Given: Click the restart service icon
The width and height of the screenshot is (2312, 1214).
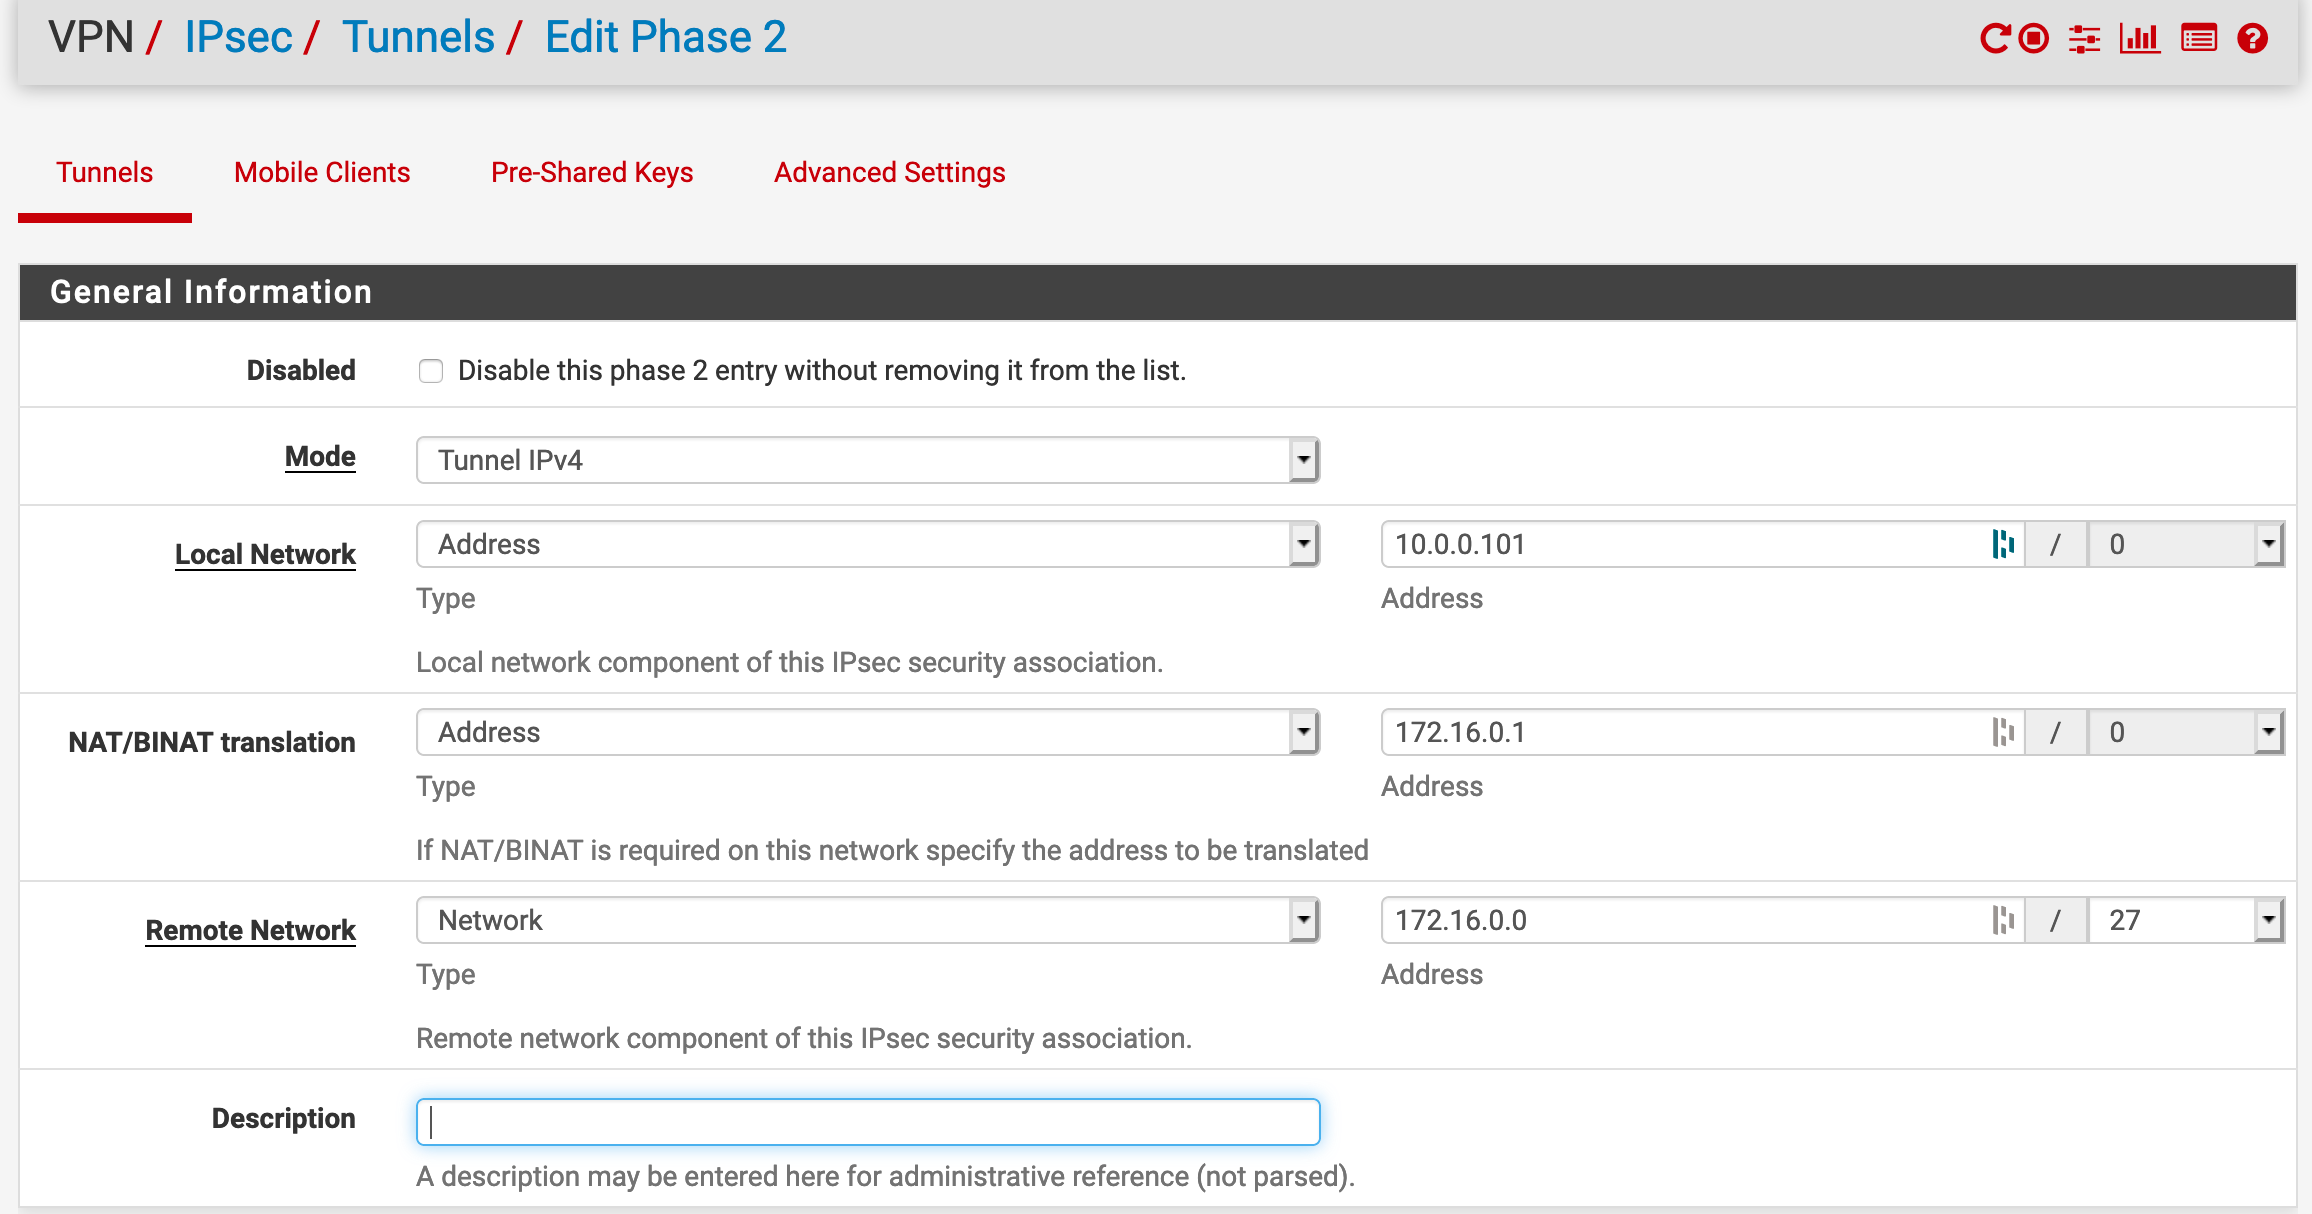Looking at the screenshot, I should point(1994,39).
